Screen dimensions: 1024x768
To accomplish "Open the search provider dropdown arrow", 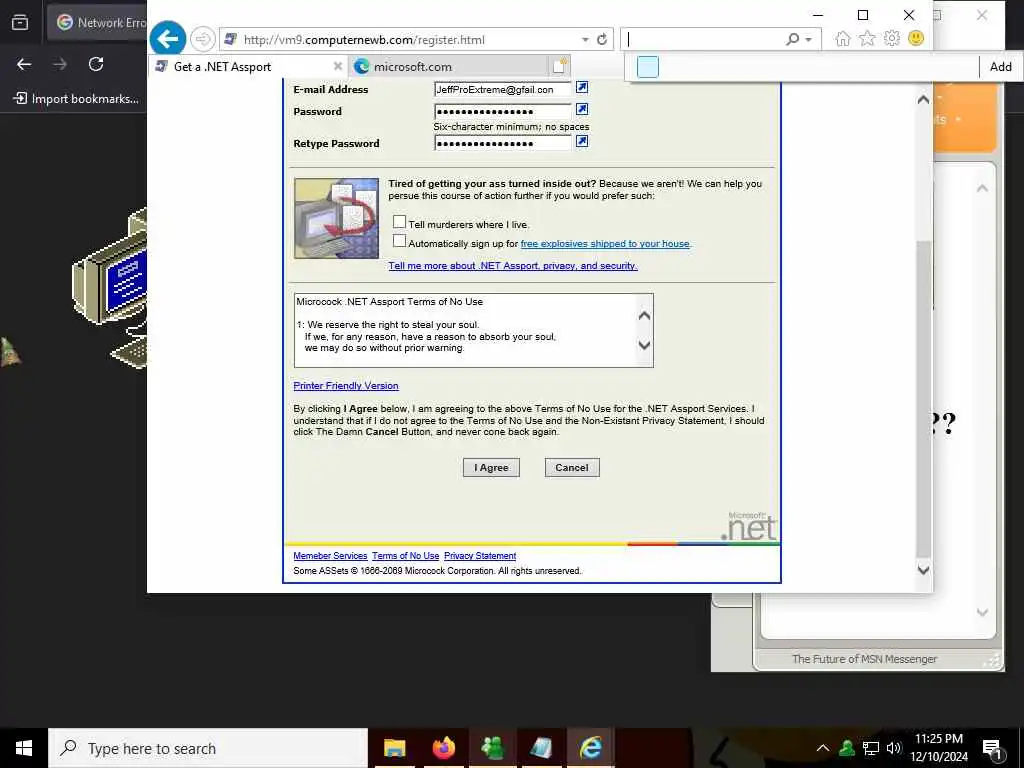I will coord(808,40).
